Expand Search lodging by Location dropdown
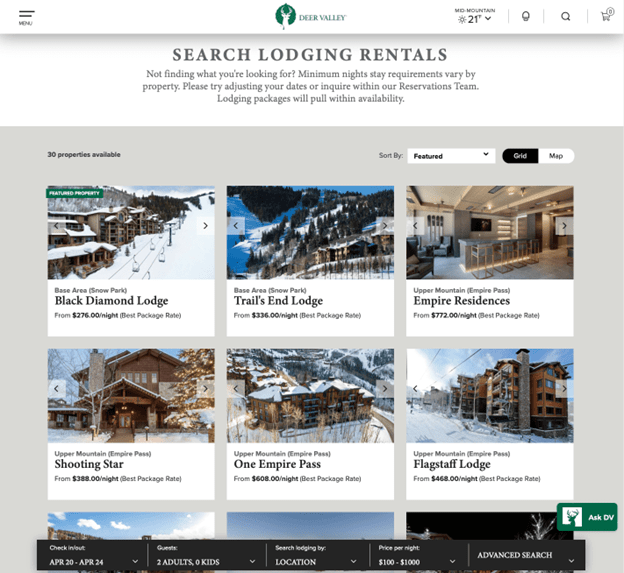The height and width of the screenshot is (573, 624). click(317, 555)
